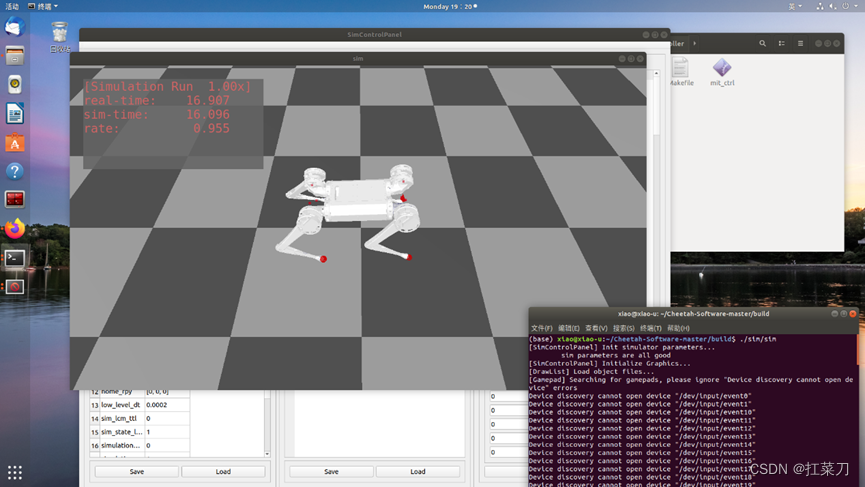Image resolution: width=865 pixels, height=487 pixels.
Task: Click the search icon in file manager
Action: coord(762,44)
